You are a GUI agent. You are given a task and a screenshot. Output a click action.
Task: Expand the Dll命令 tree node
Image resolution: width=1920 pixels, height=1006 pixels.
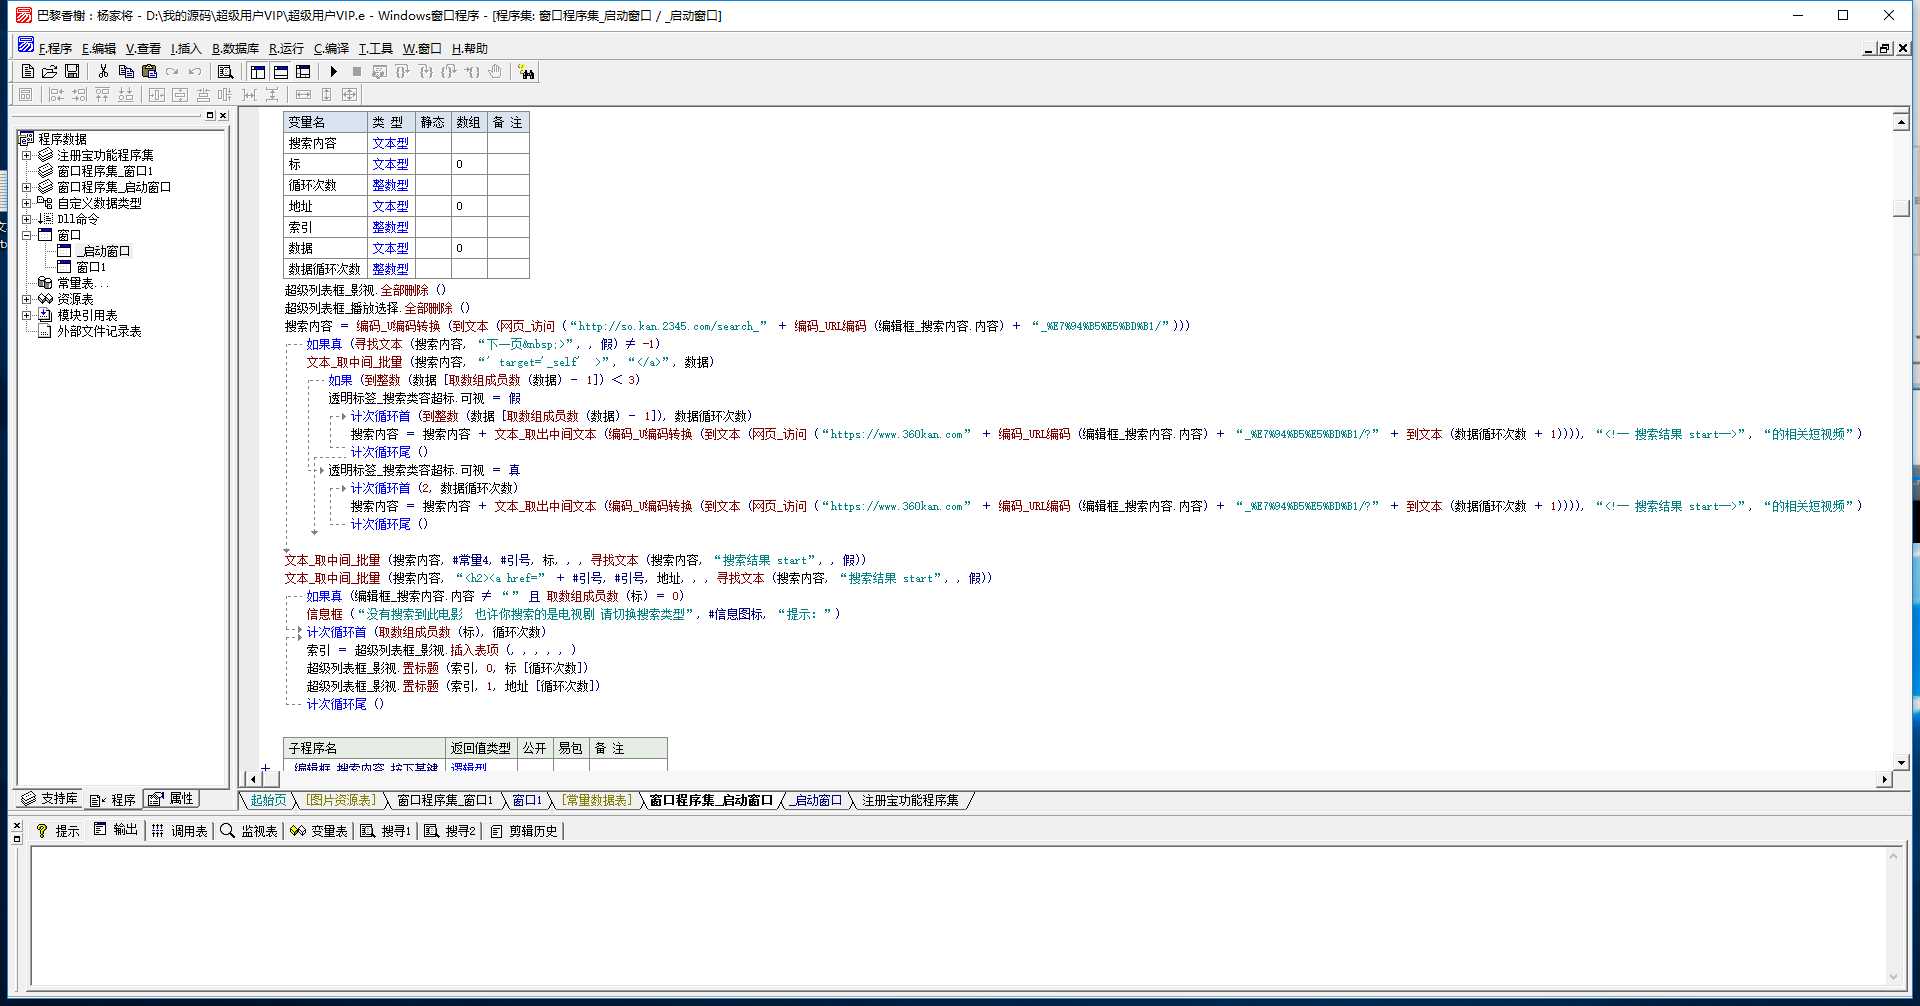tap(27, 219)
